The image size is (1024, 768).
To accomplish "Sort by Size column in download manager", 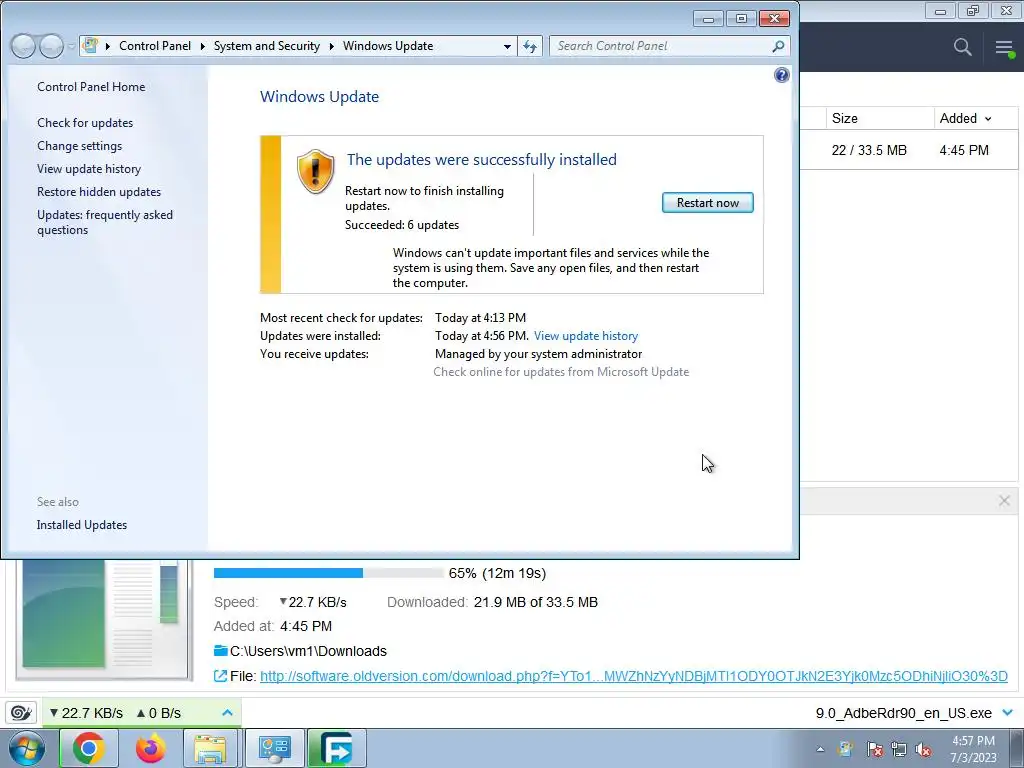I will pyautogui.click(x=844, y=118).
